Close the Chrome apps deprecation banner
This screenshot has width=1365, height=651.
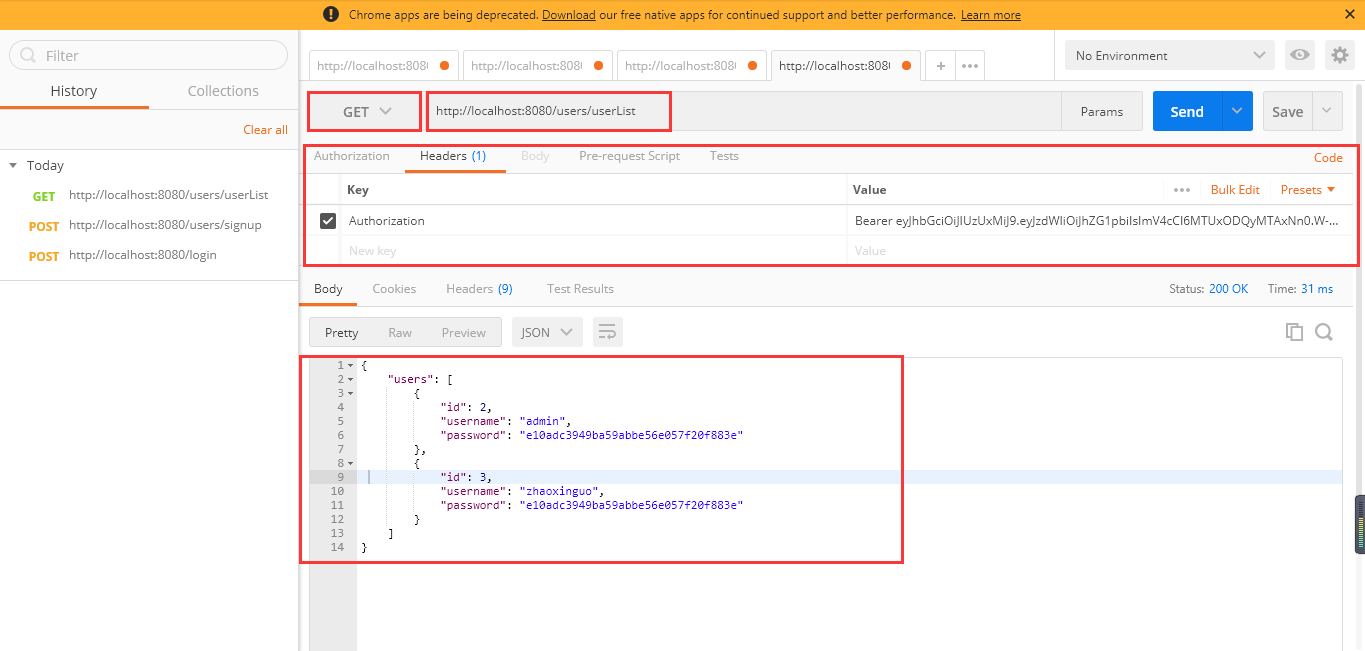click(1350, 15)
